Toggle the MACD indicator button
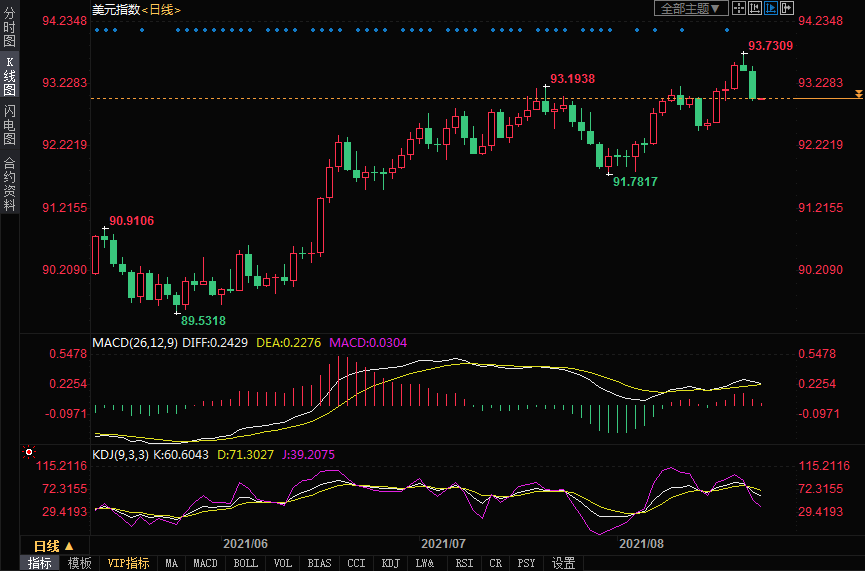Screen dimensions: 865x571 tap(205, 563)
